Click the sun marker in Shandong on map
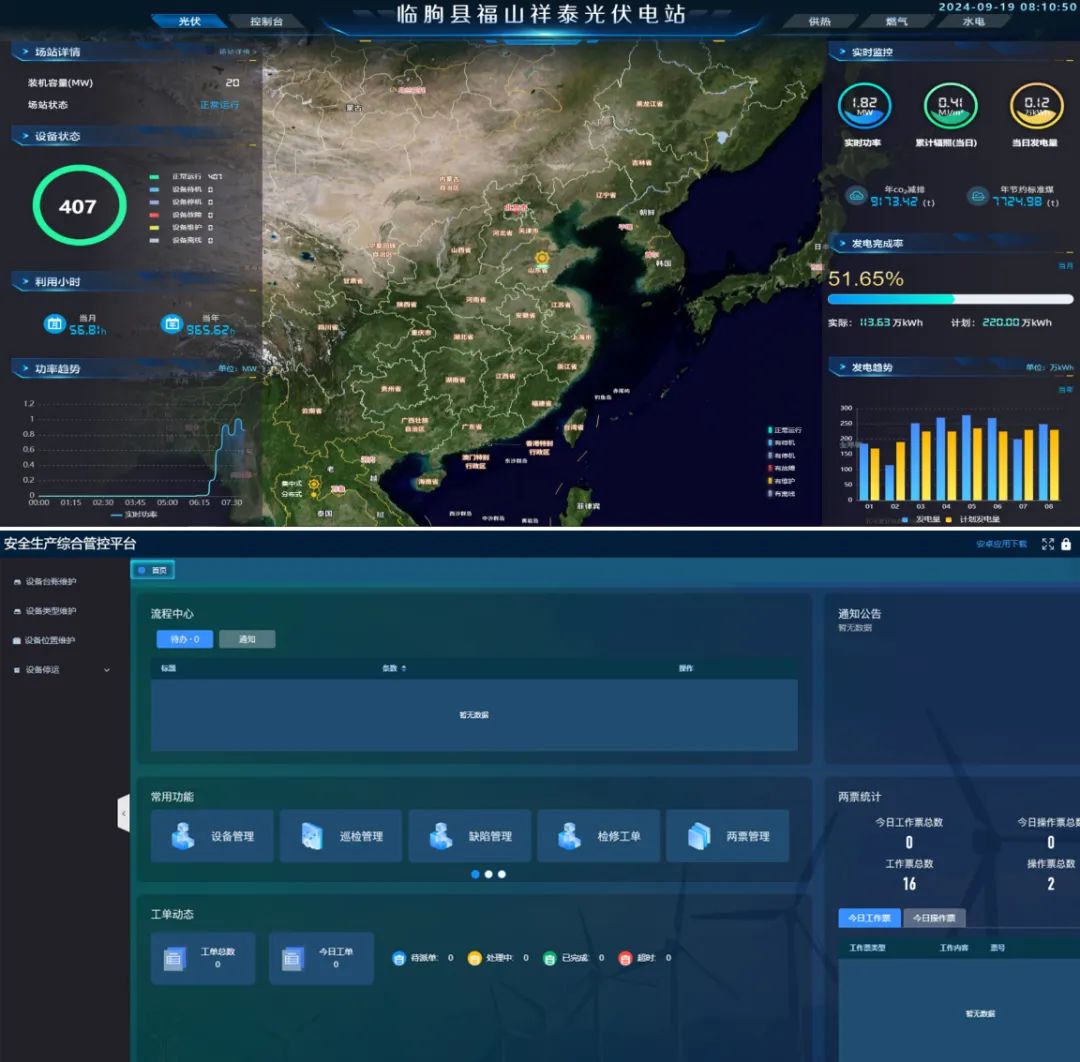Screen dimensions: 1080x1062 point(542,258)
